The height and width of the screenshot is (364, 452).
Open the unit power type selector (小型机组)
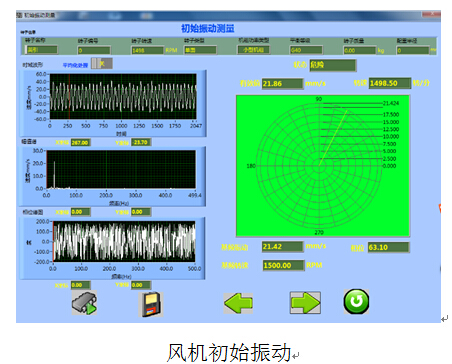click(x=254, y=50)
